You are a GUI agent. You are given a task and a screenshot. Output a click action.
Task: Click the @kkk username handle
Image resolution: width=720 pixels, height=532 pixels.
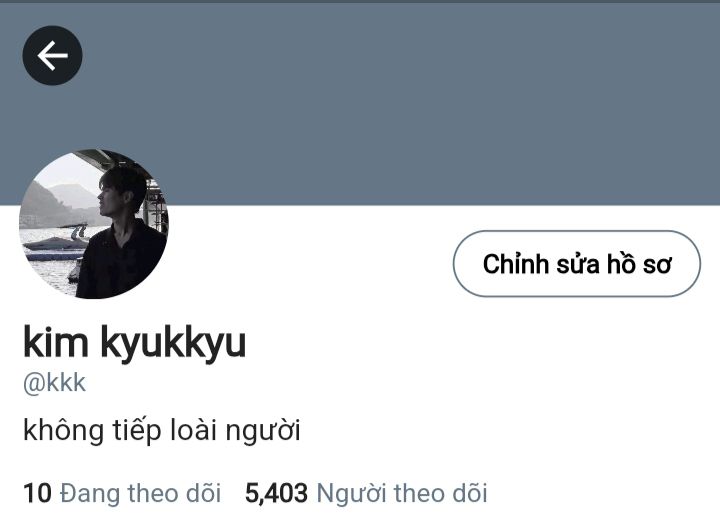pyautogui.click(x=54, y=383)
